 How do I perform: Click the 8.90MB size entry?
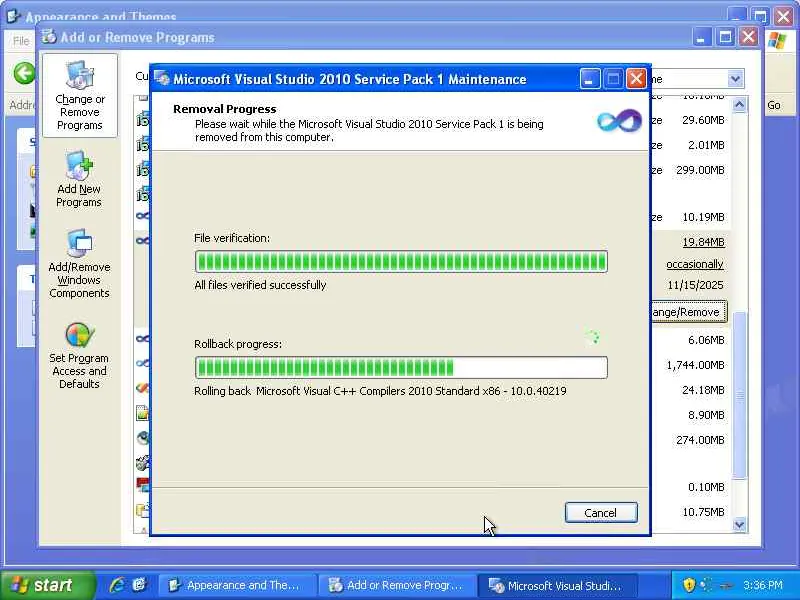click(706, 415)
